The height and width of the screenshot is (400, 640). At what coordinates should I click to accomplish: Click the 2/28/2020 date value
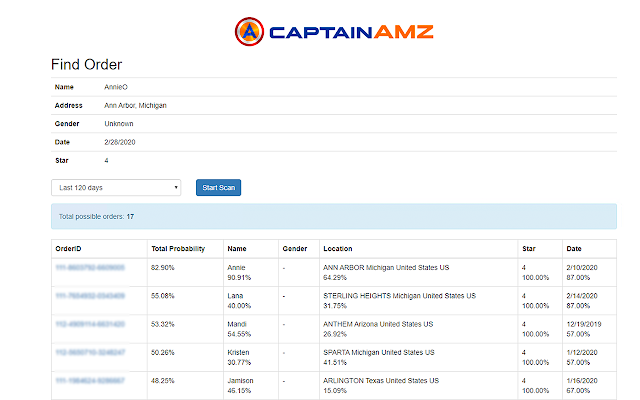click(x=120, y=142)
